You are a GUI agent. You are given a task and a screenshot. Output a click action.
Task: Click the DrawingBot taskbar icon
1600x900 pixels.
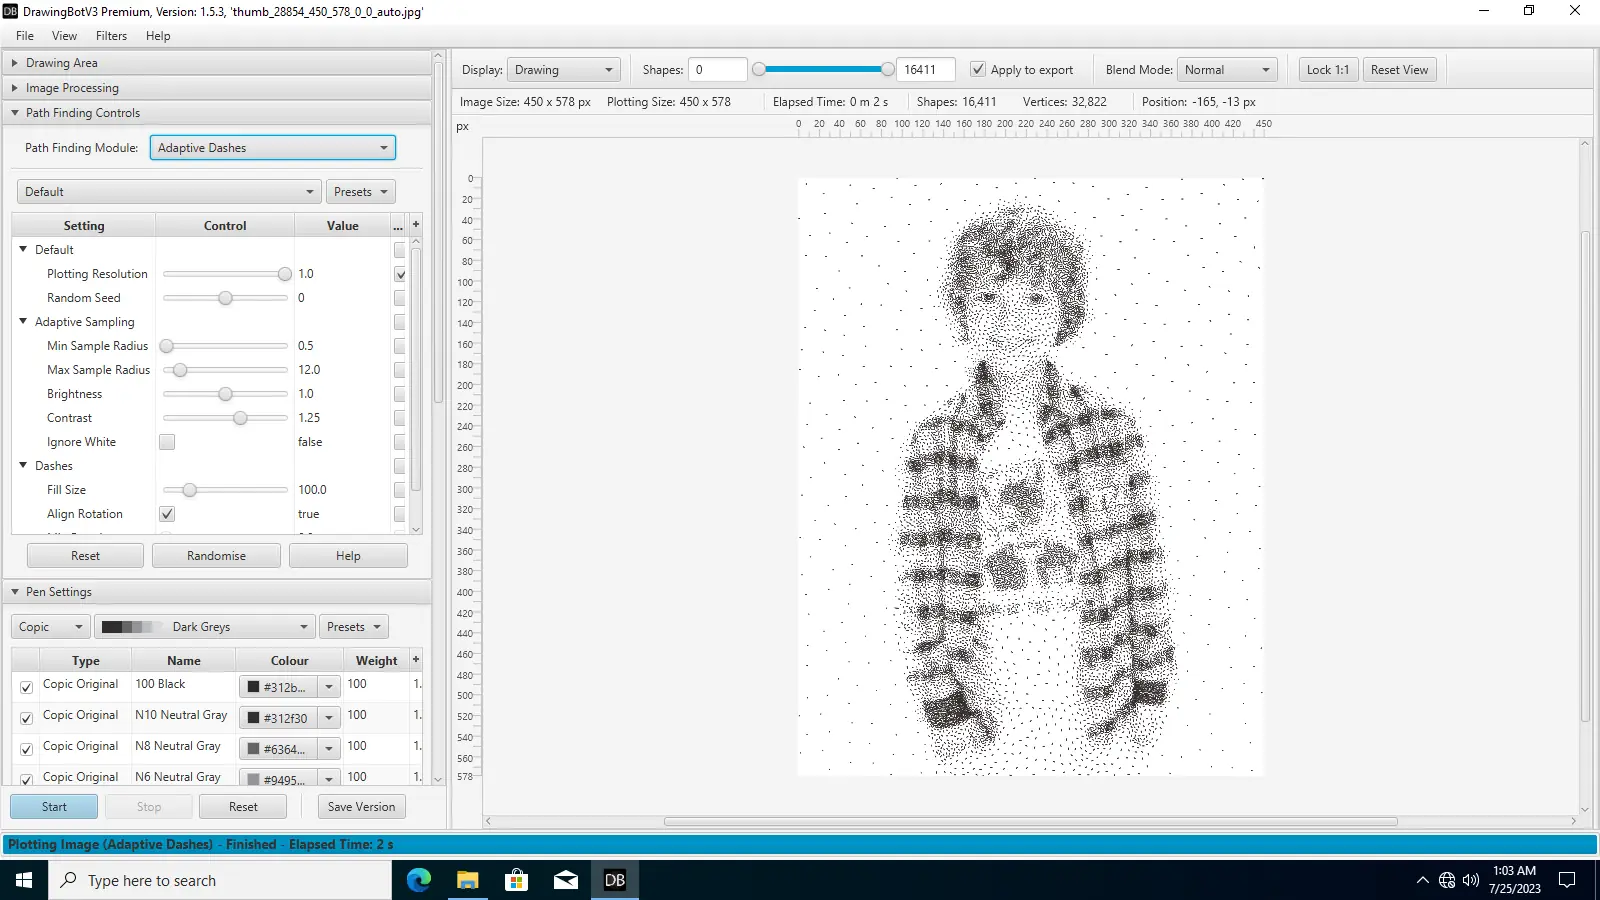coord(615,880)
